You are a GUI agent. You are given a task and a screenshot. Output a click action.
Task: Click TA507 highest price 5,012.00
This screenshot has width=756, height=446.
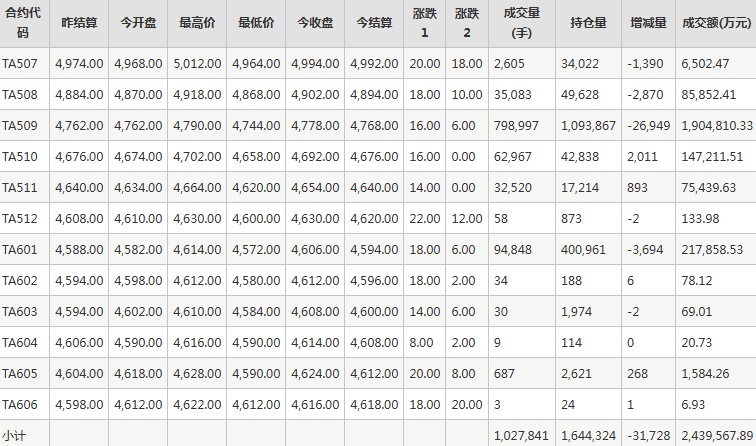(197, 64)
